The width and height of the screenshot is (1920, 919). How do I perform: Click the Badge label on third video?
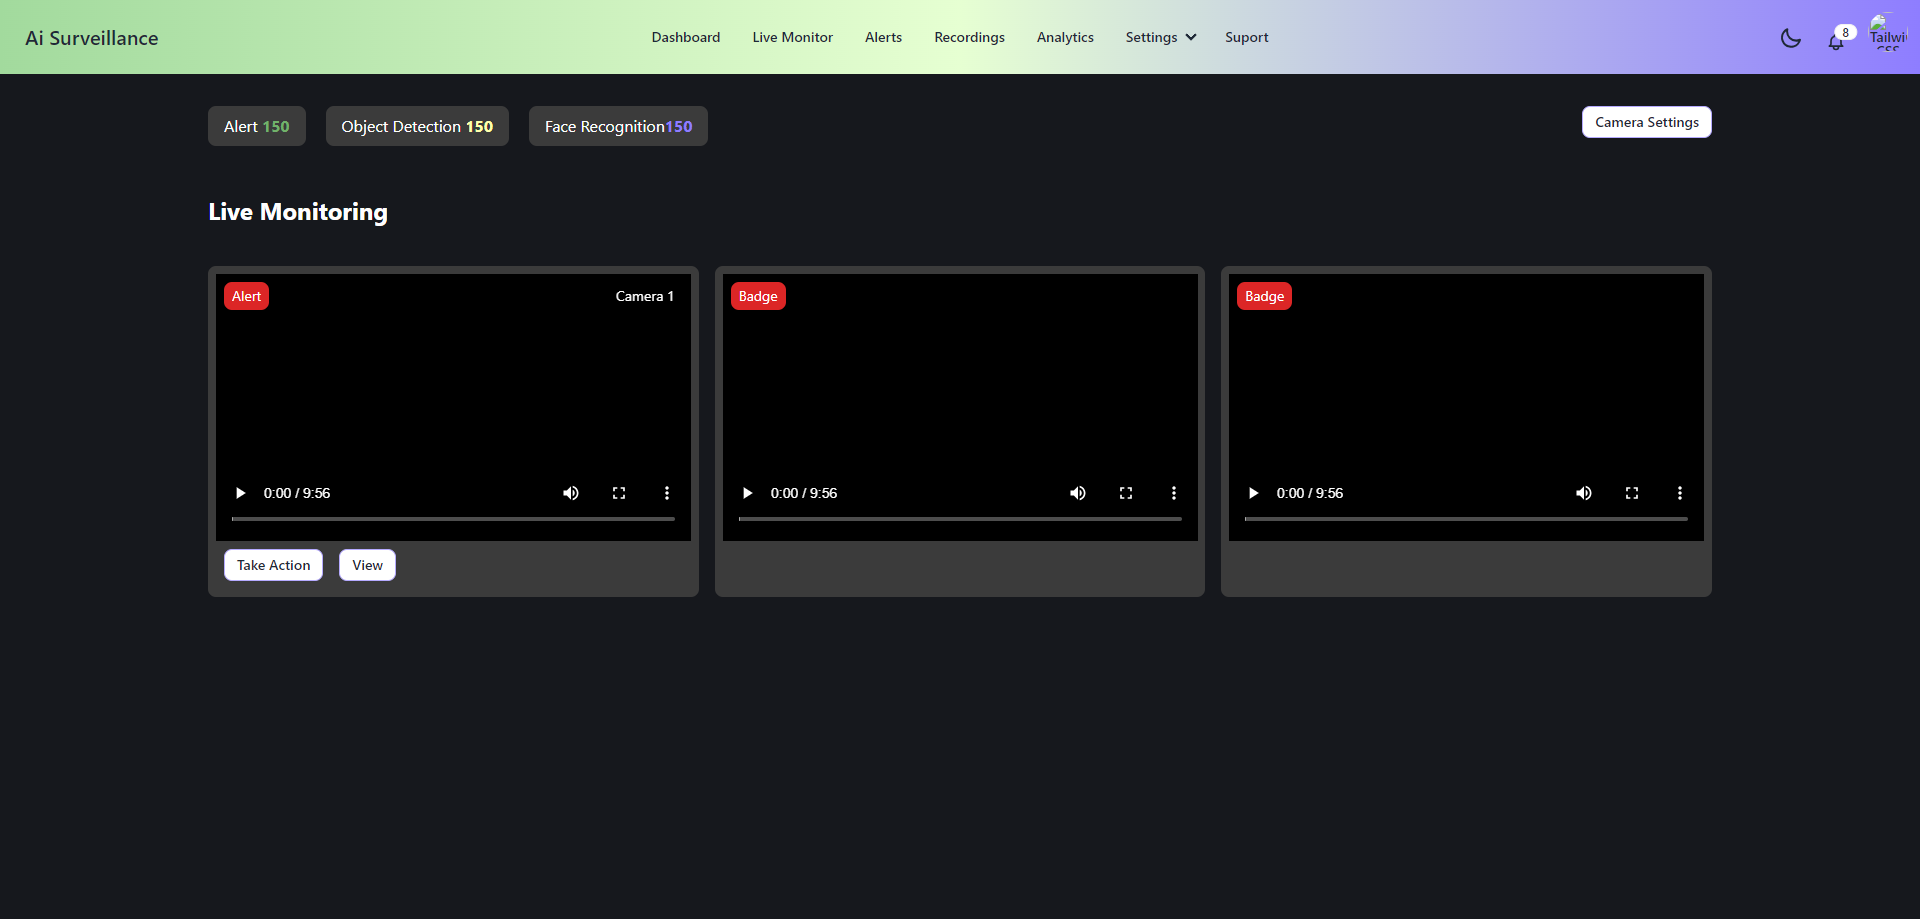coord(1264,296)
